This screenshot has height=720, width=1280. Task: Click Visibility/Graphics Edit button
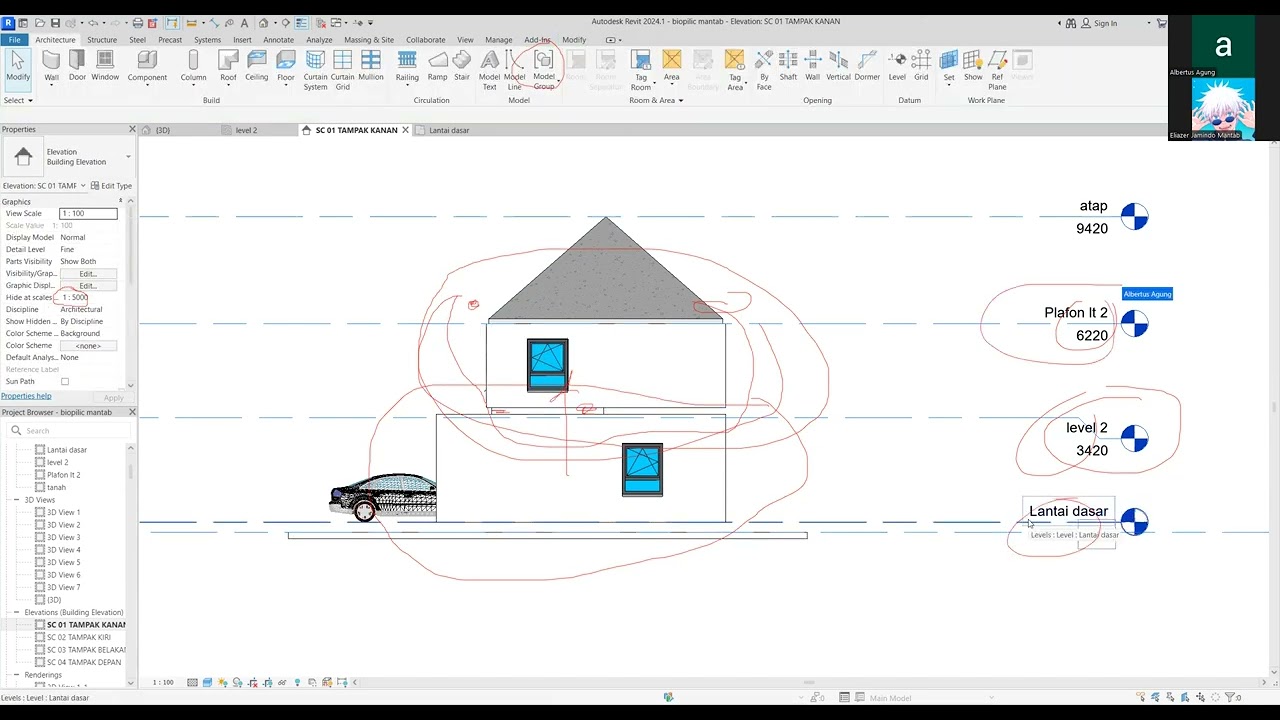[88, 274]
